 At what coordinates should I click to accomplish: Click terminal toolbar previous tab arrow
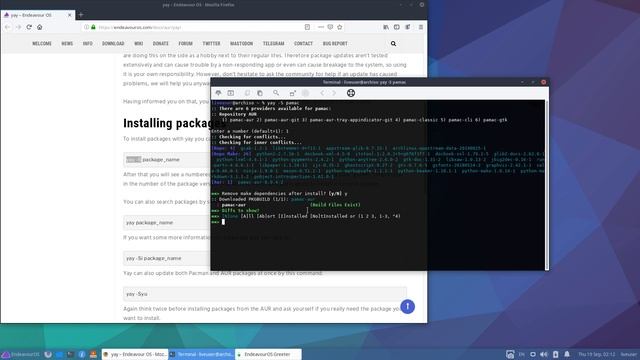click(x=322, y=93)
